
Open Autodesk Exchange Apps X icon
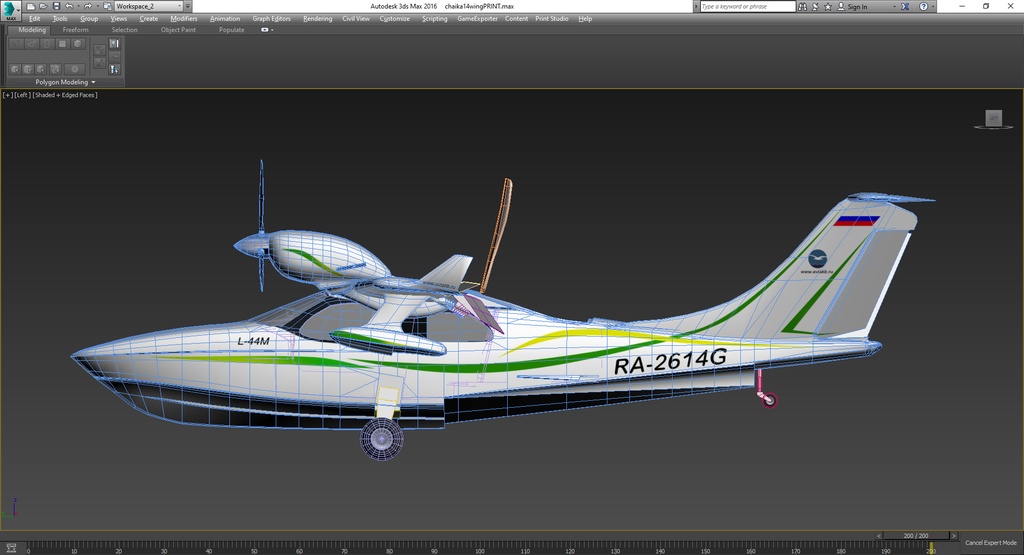point(905,7)
